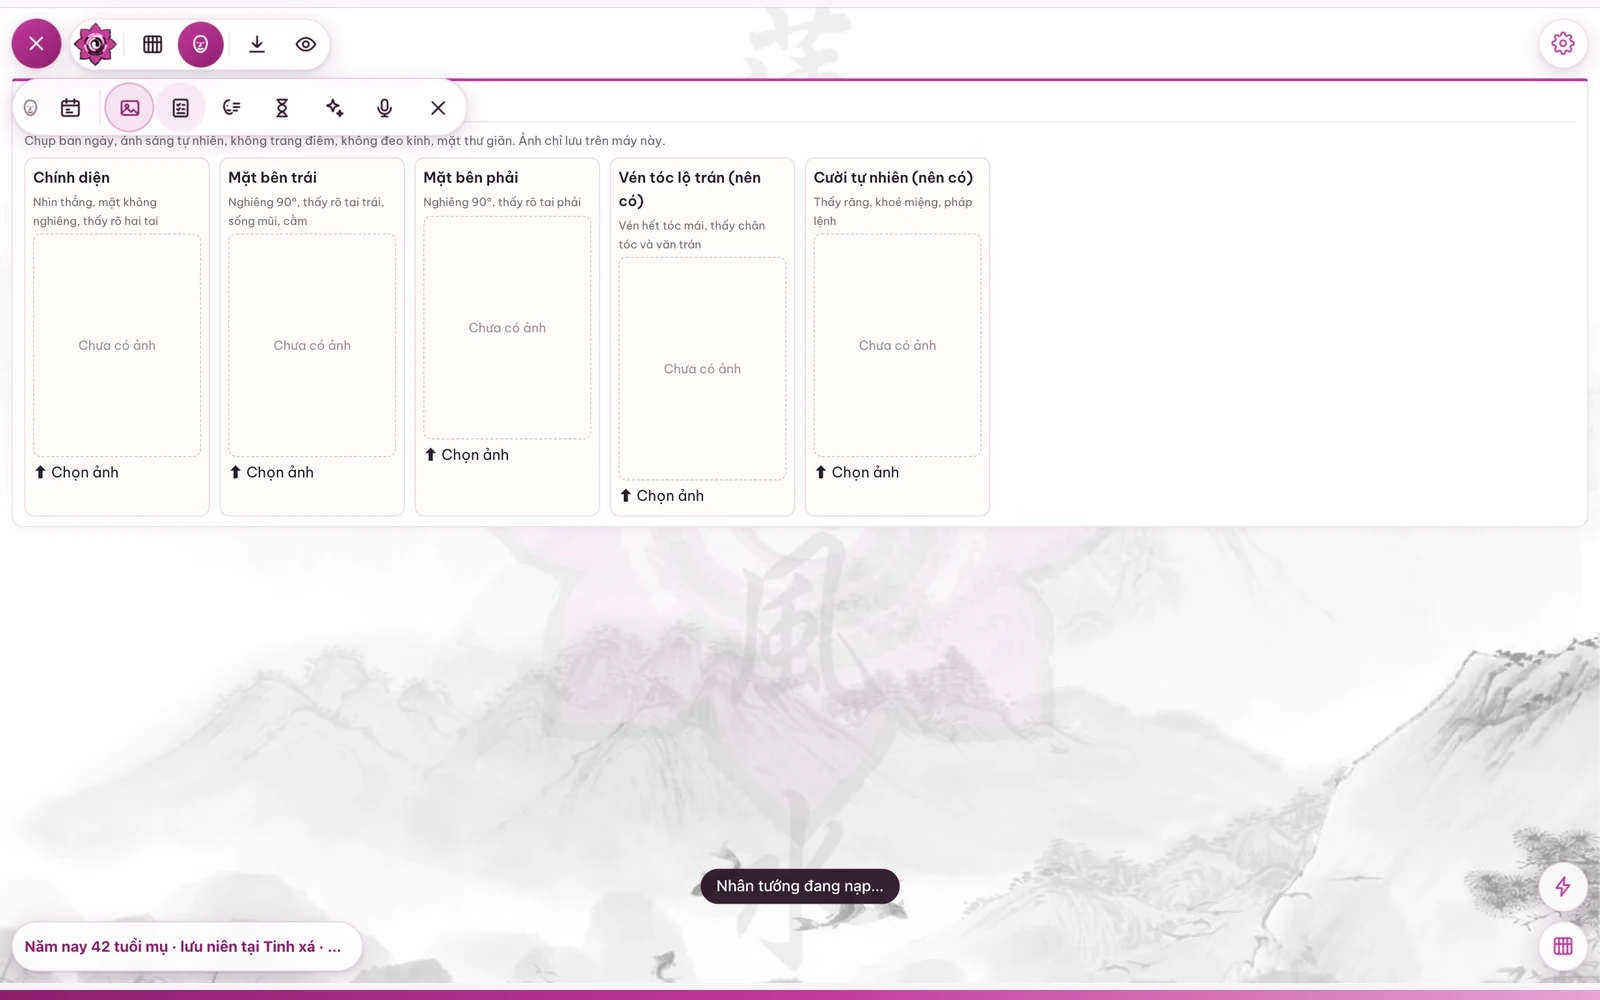This screenshot has width=1600, height=1000.
Task: Open the checklist form tool
Action: 181,108
